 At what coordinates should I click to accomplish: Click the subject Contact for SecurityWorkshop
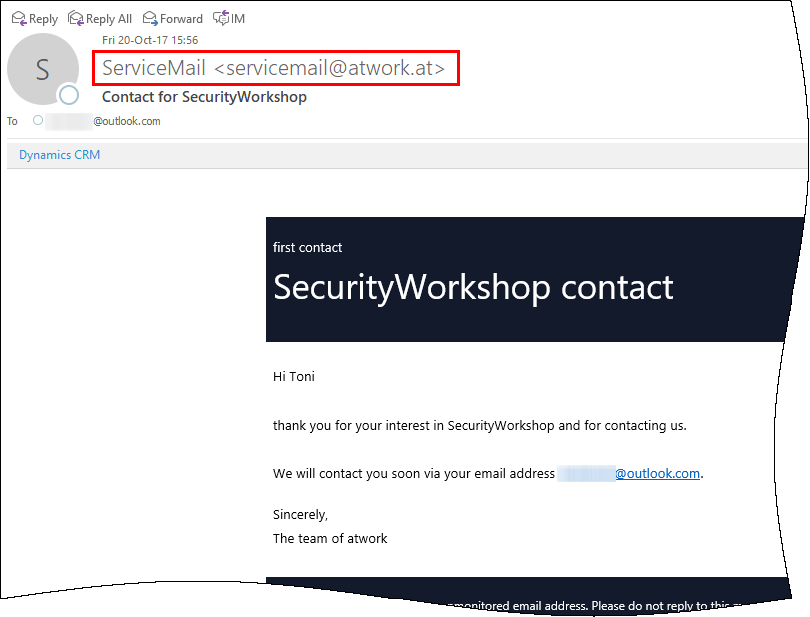(x=204, y=97)
